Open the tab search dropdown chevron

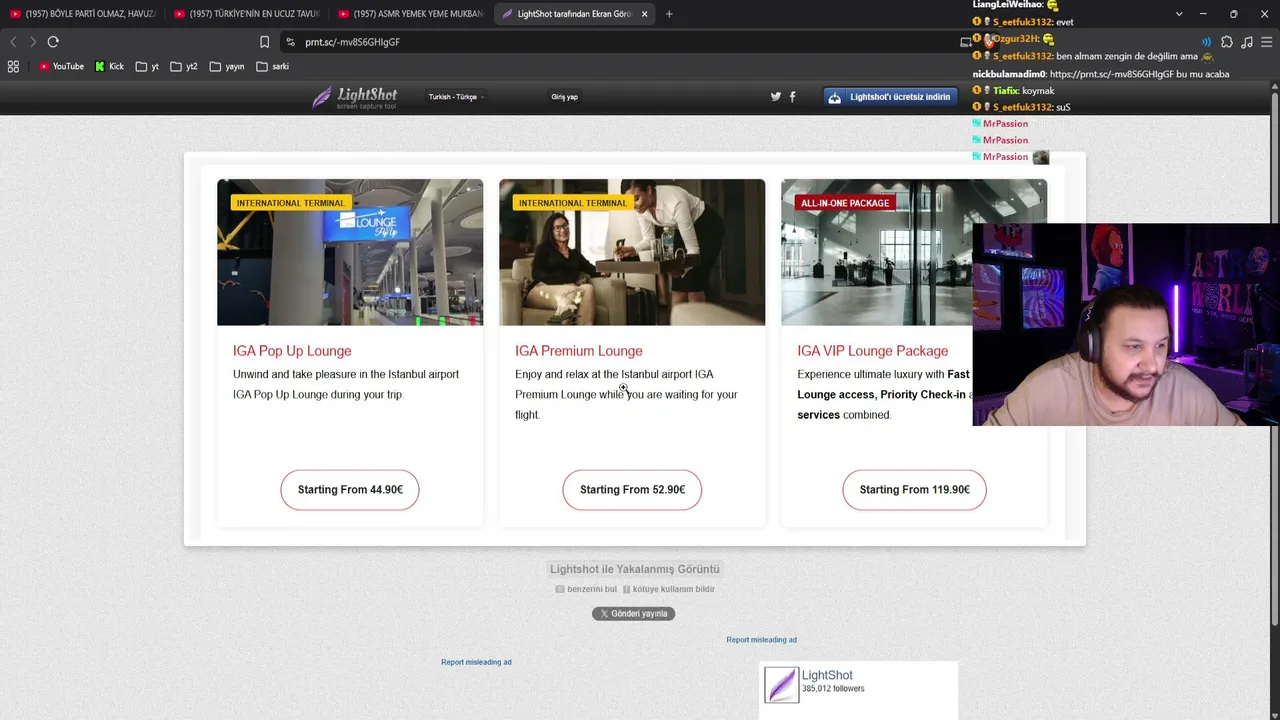(1179, 14)
